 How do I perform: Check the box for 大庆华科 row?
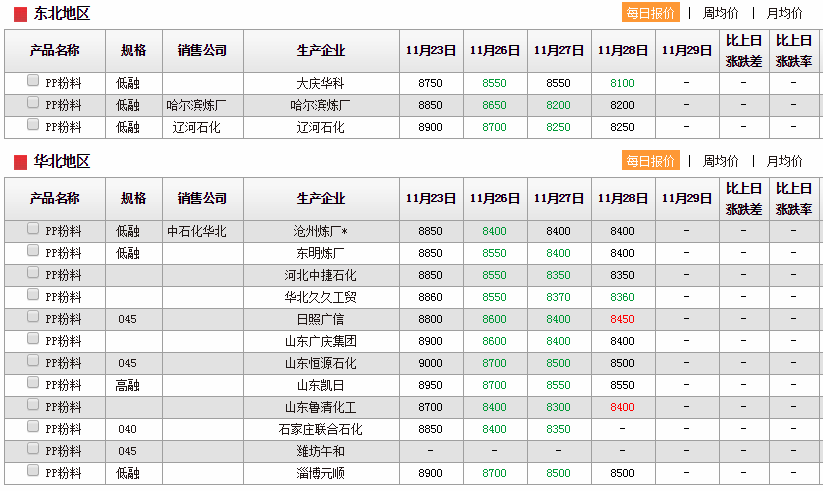[x=33, y=81]
